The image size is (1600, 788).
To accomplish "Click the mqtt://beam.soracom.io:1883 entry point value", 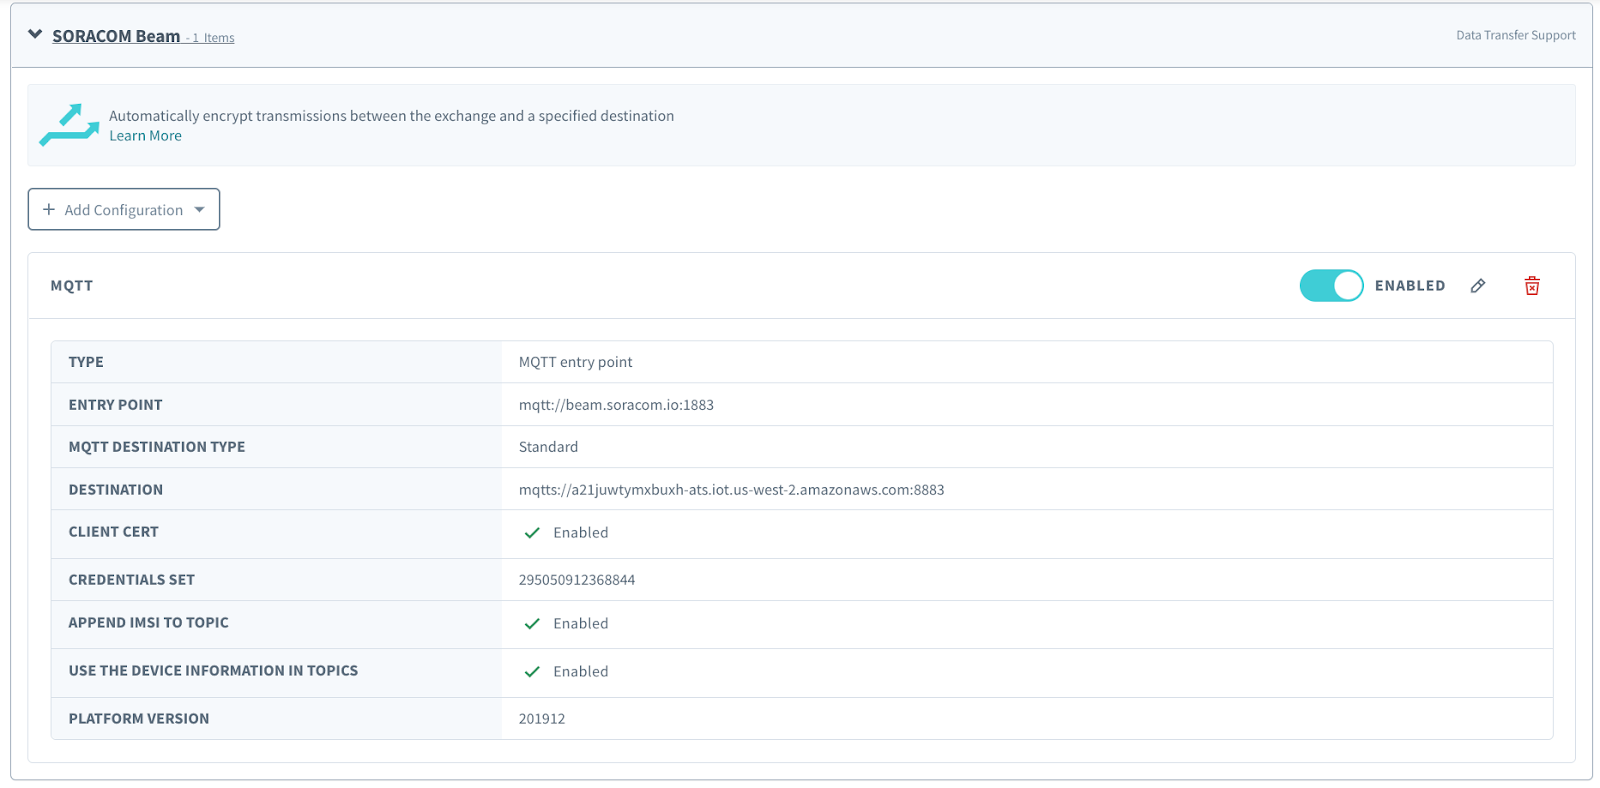I will [x=616, y=405].
